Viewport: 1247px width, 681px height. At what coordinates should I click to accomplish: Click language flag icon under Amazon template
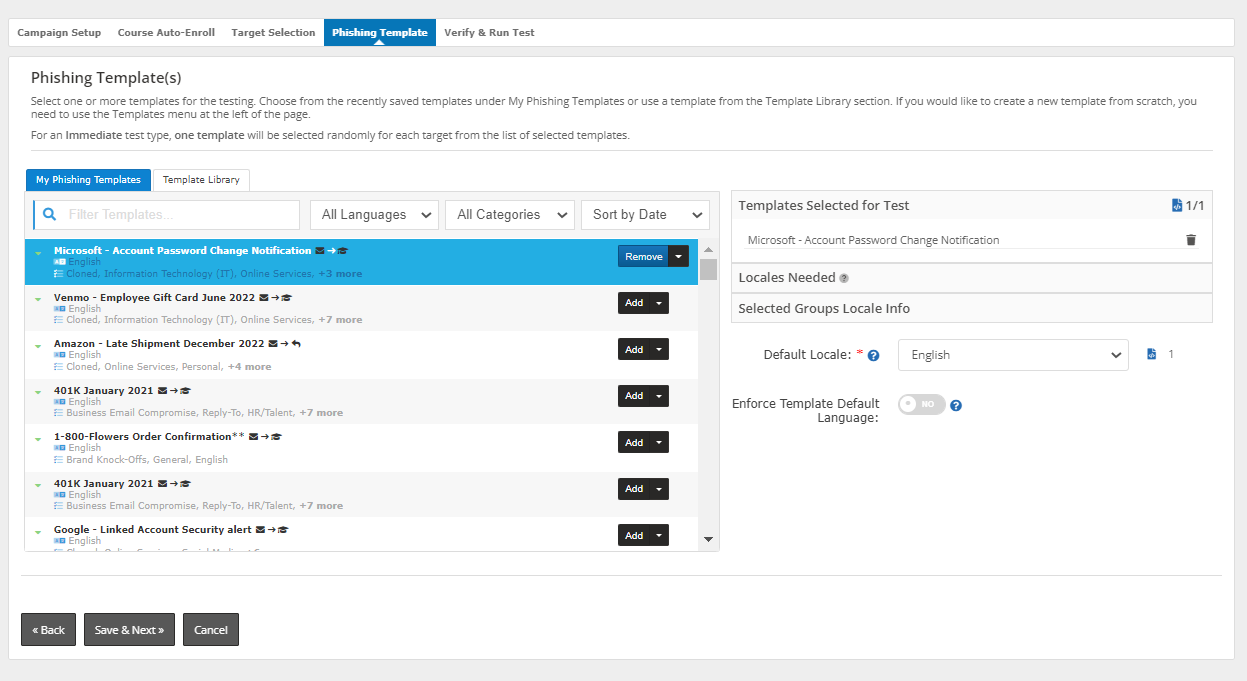coord(60,355)
